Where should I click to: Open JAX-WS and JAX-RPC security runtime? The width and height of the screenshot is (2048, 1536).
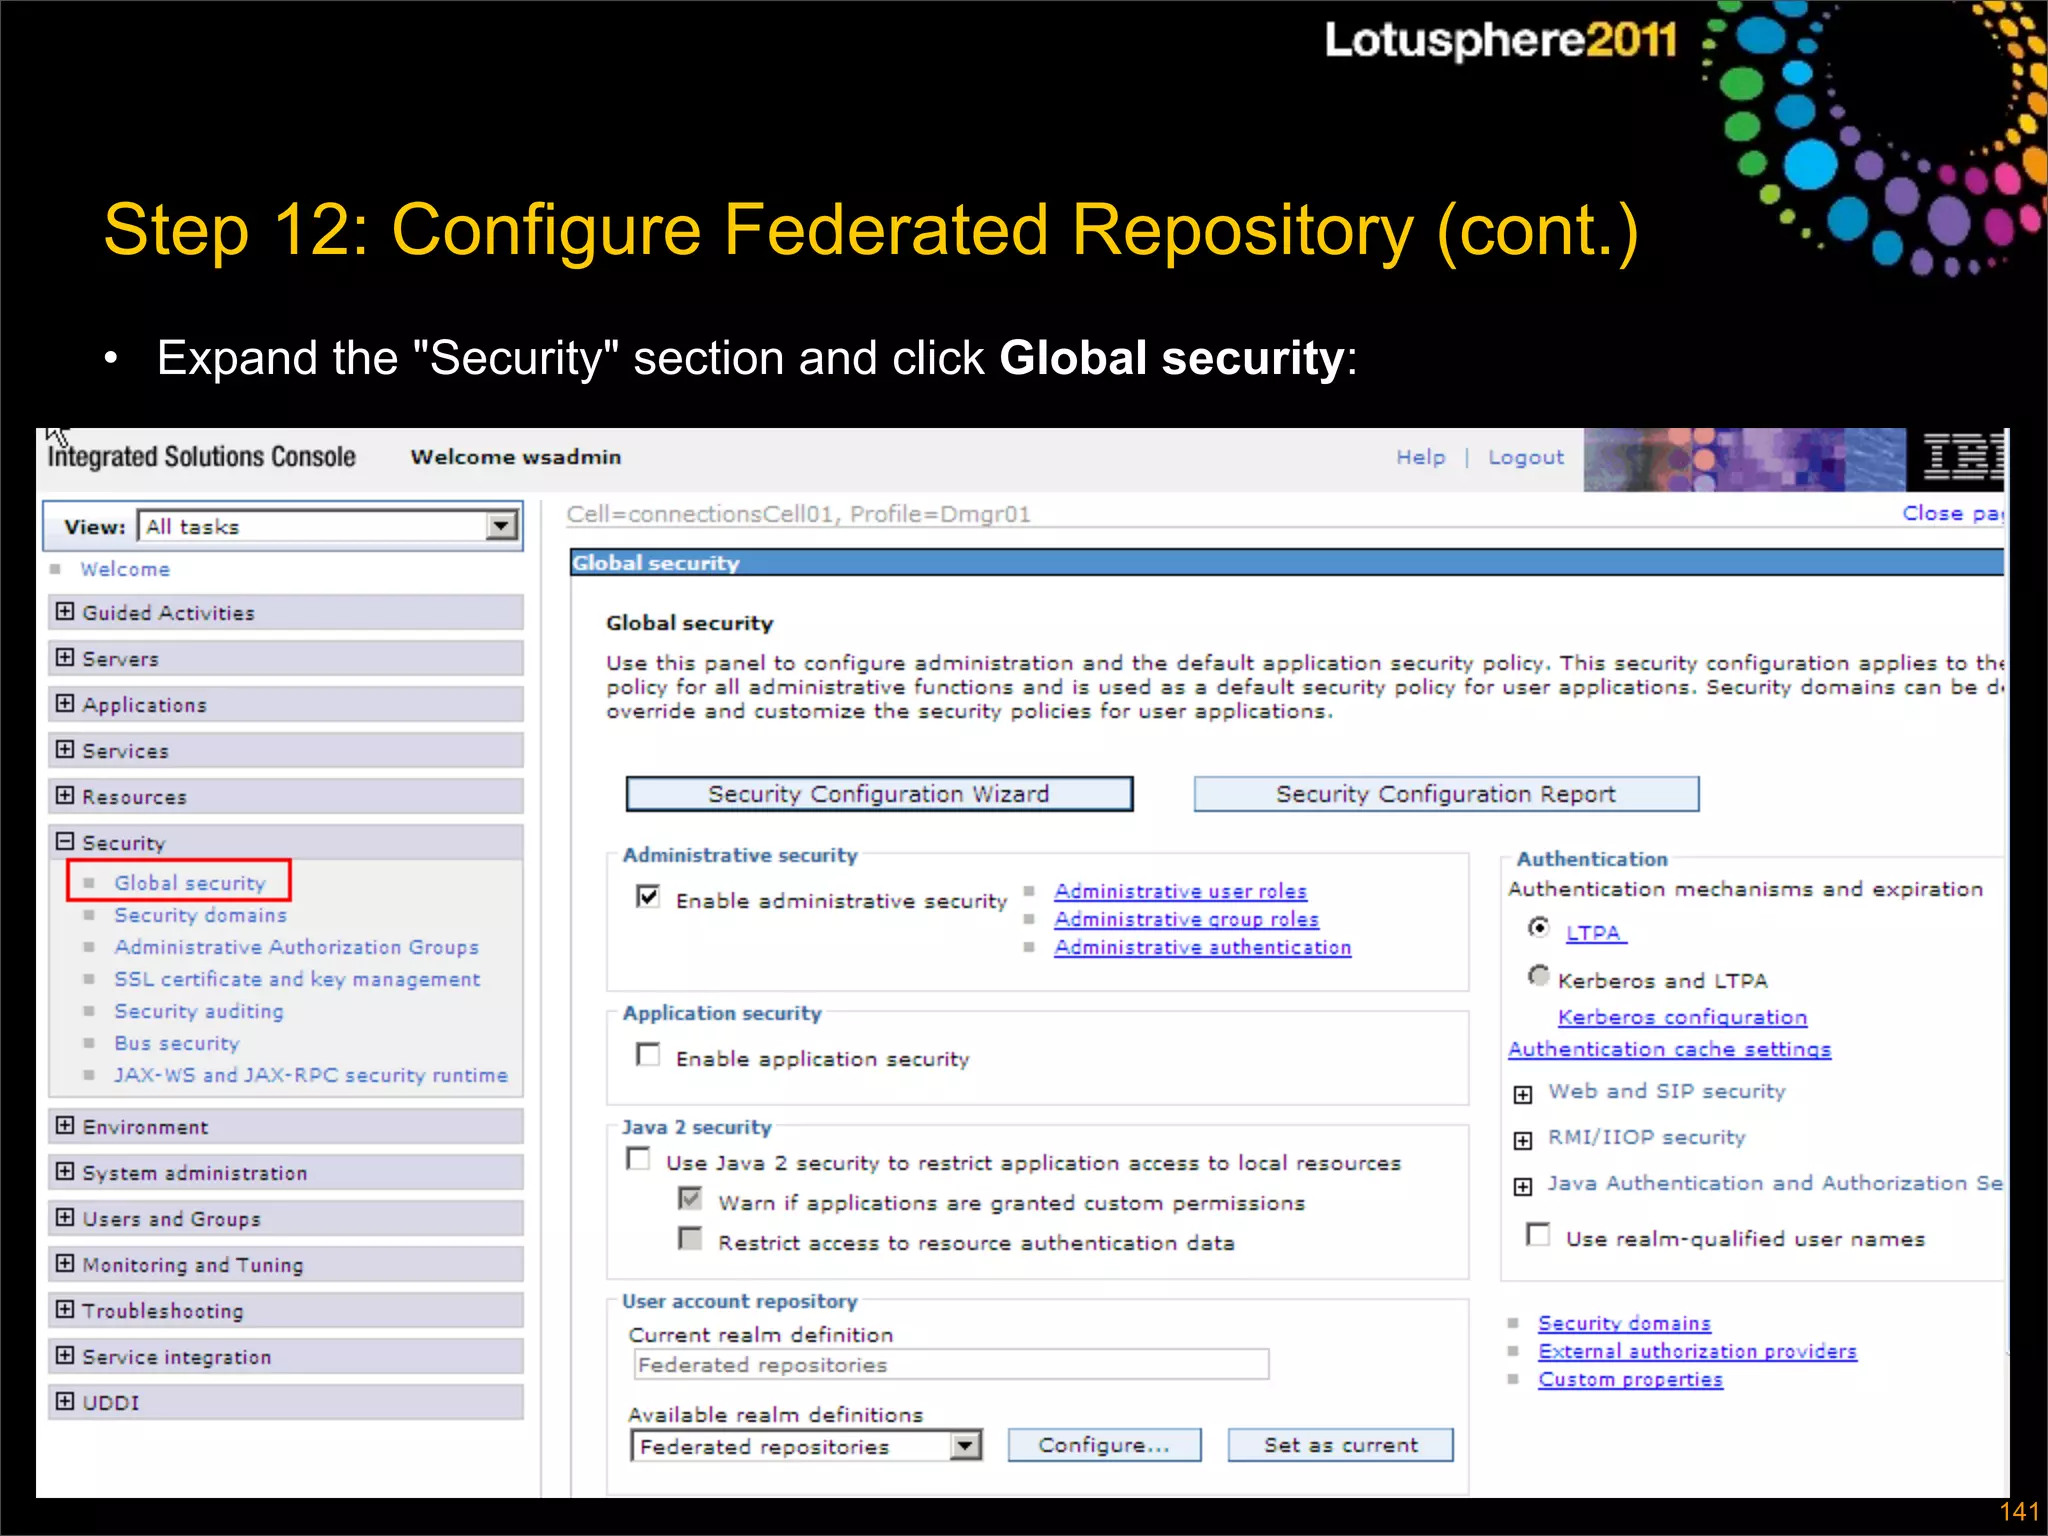pyautogui.click(x=311, y=1075)
